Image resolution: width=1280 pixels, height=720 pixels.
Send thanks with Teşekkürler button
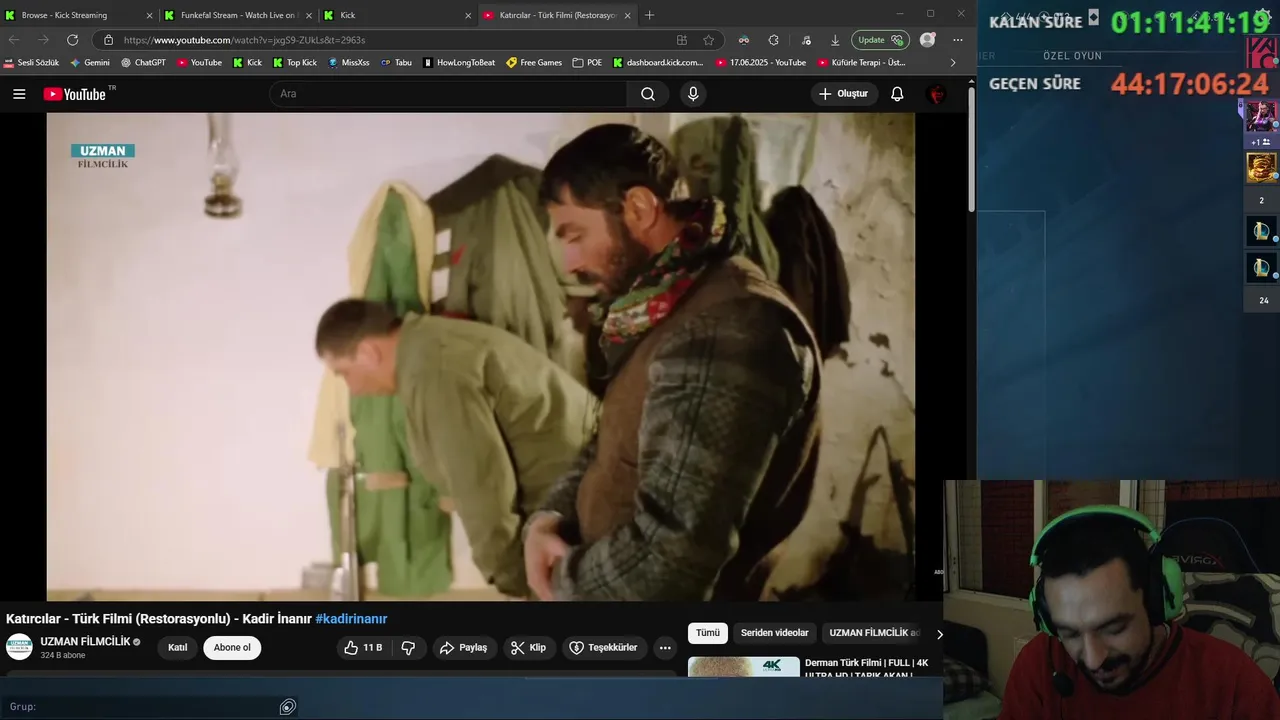603,648
